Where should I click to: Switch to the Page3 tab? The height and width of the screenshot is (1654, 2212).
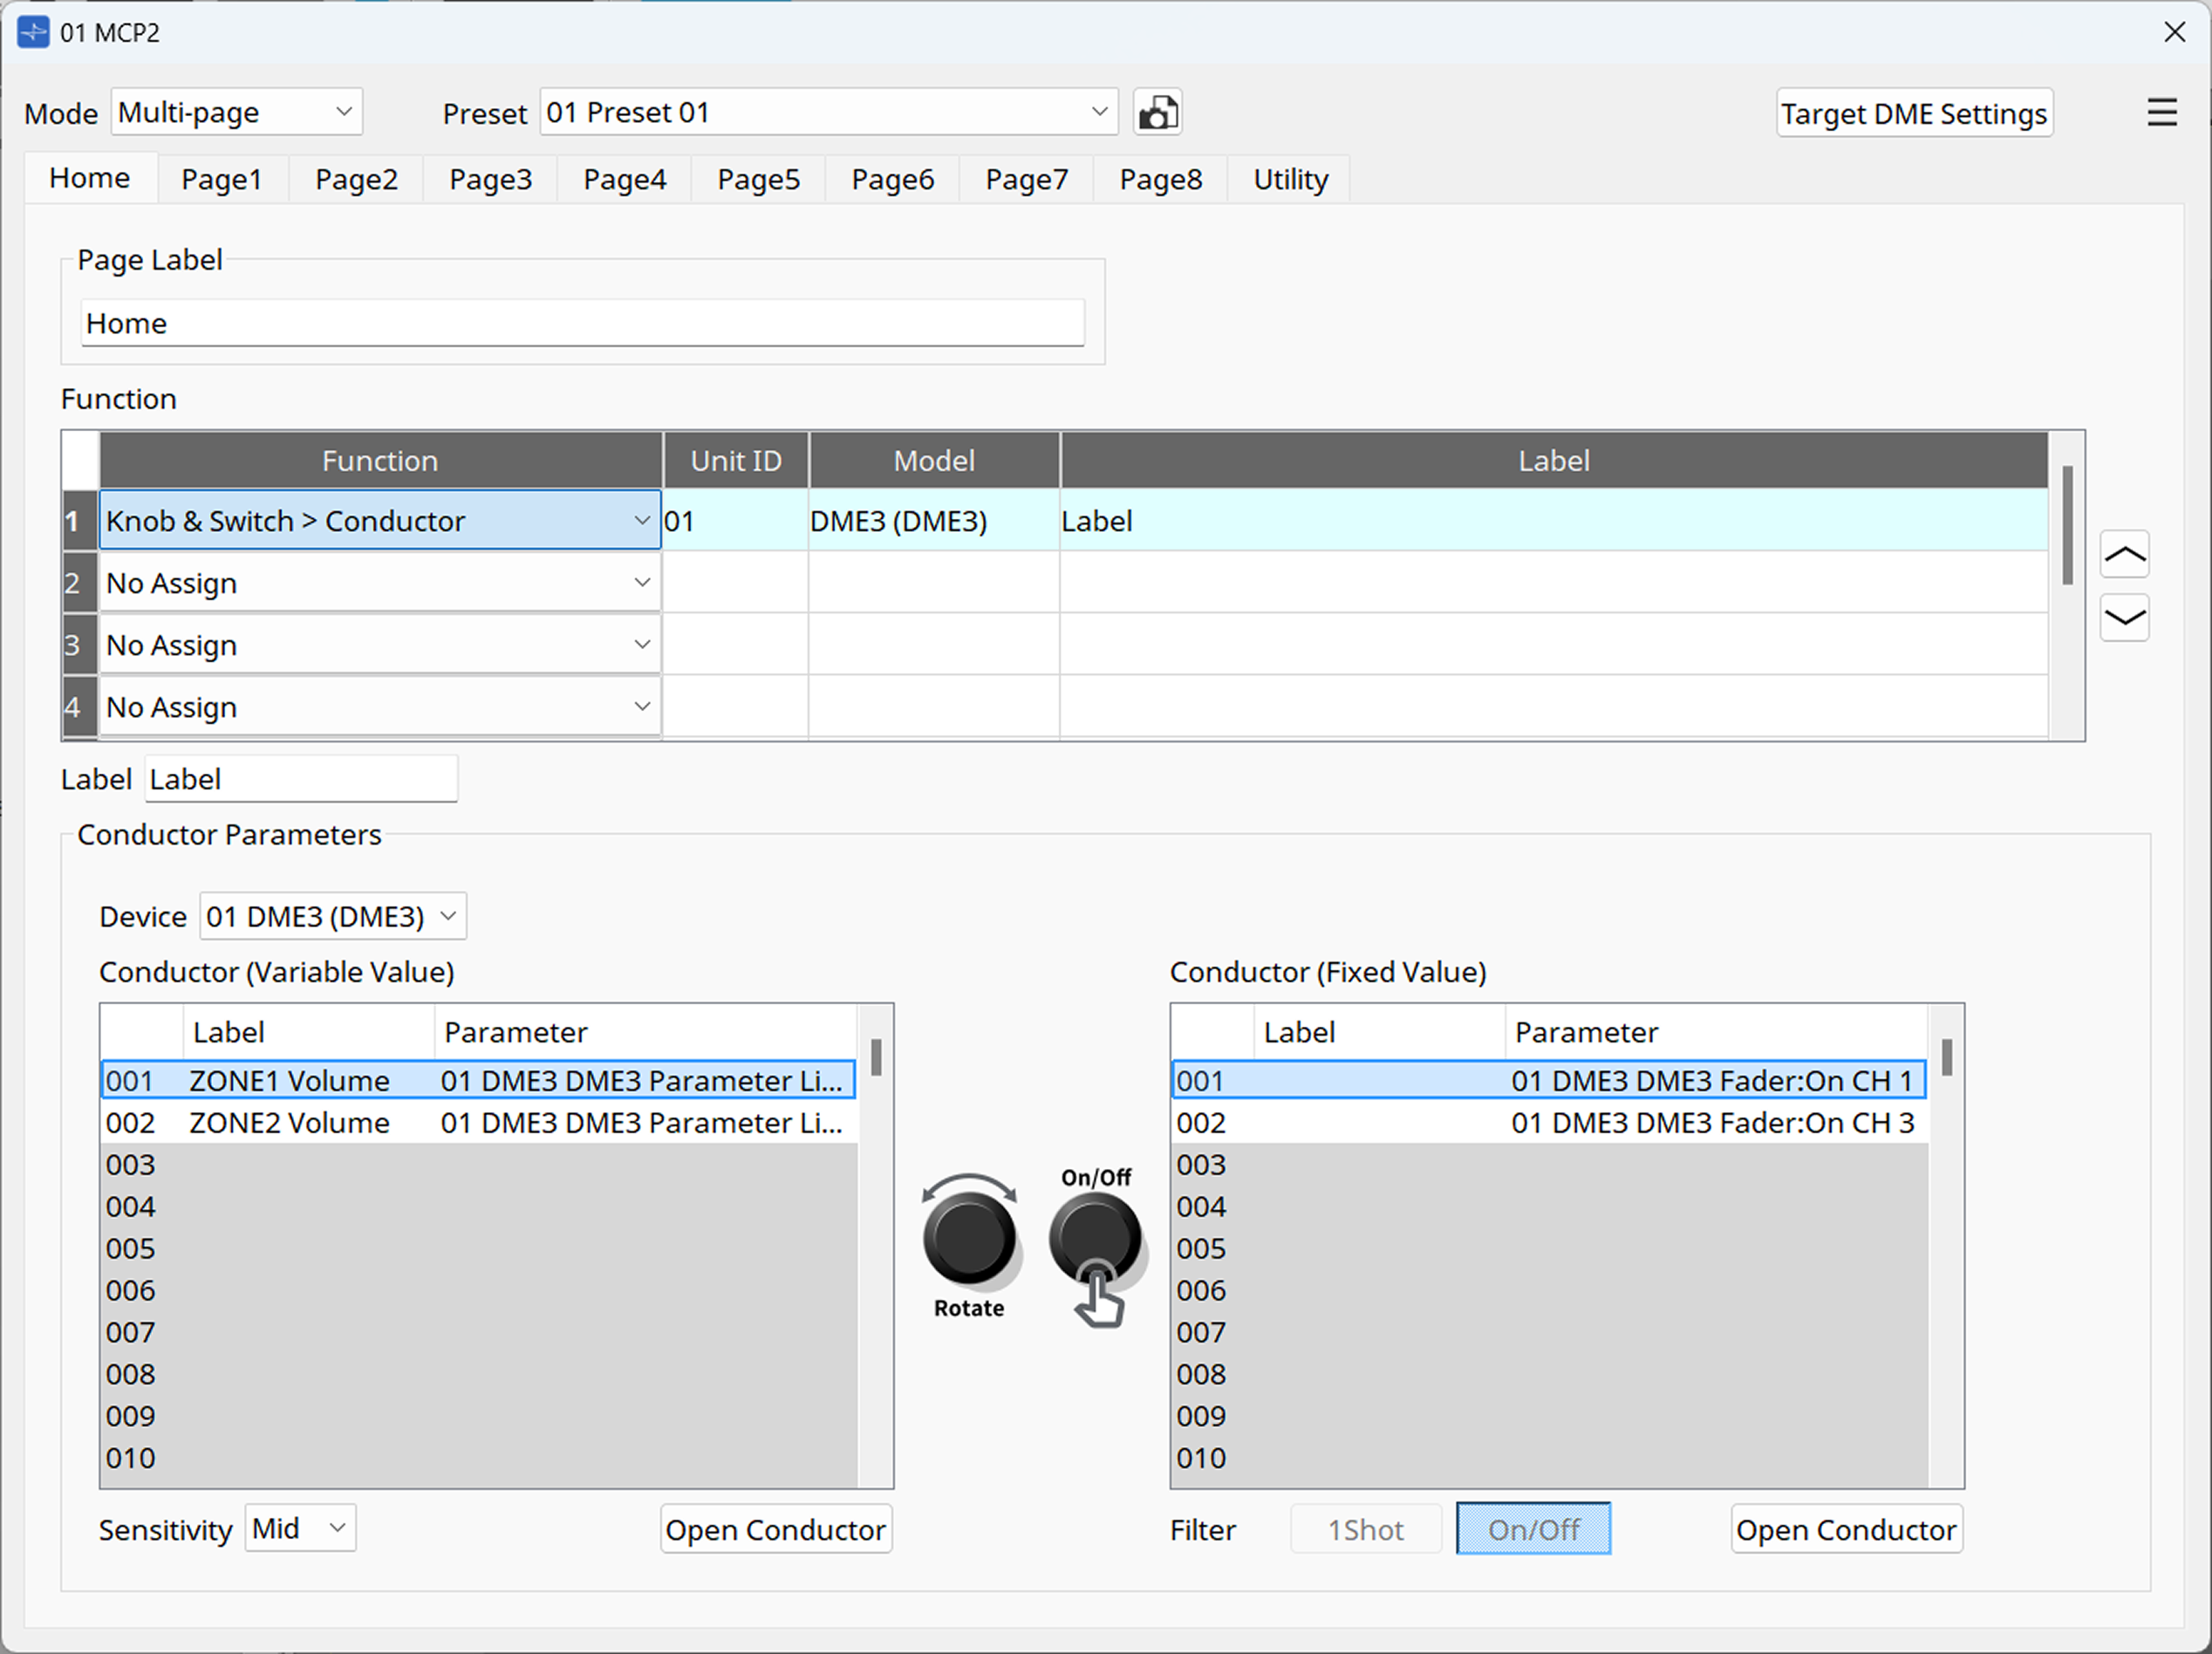click(490, 180)
